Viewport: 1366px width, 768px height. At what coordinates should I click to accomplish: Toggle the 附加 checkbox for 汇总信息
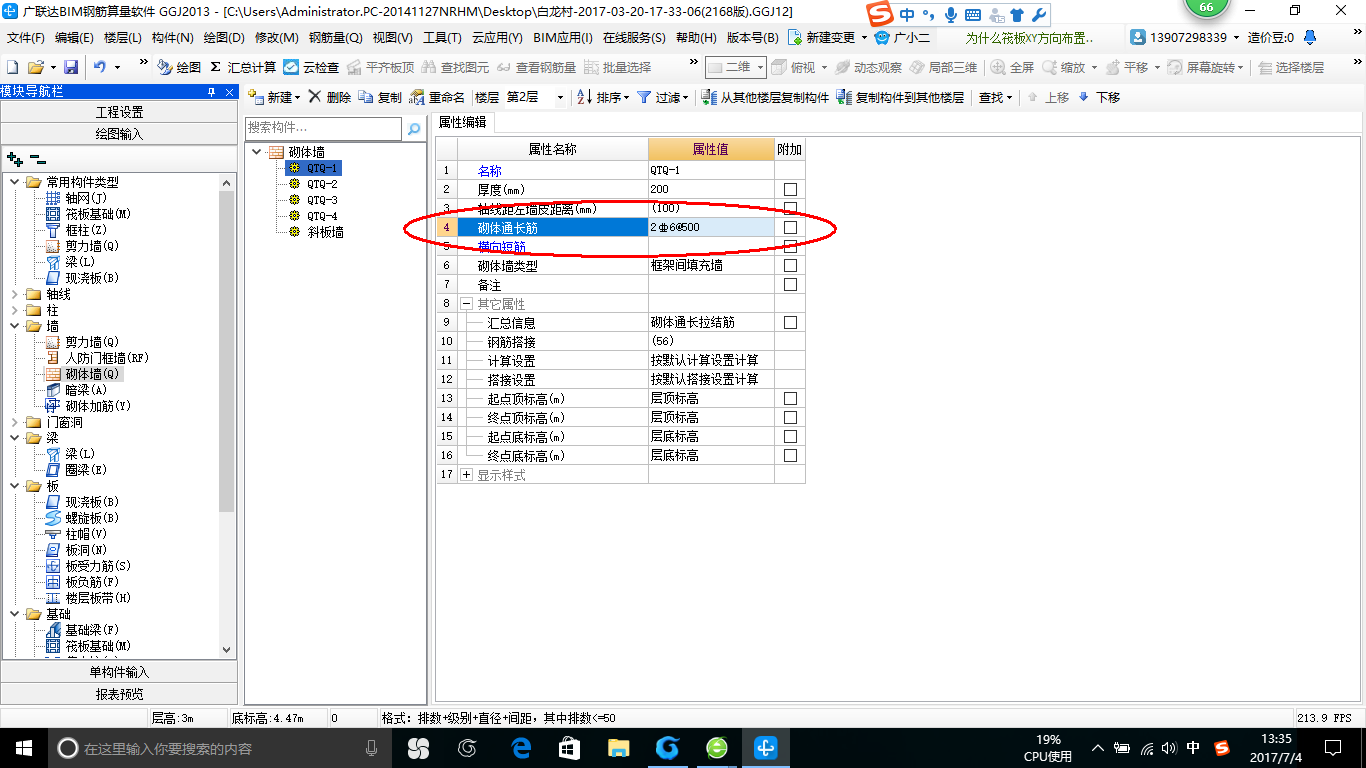[790, 323]
